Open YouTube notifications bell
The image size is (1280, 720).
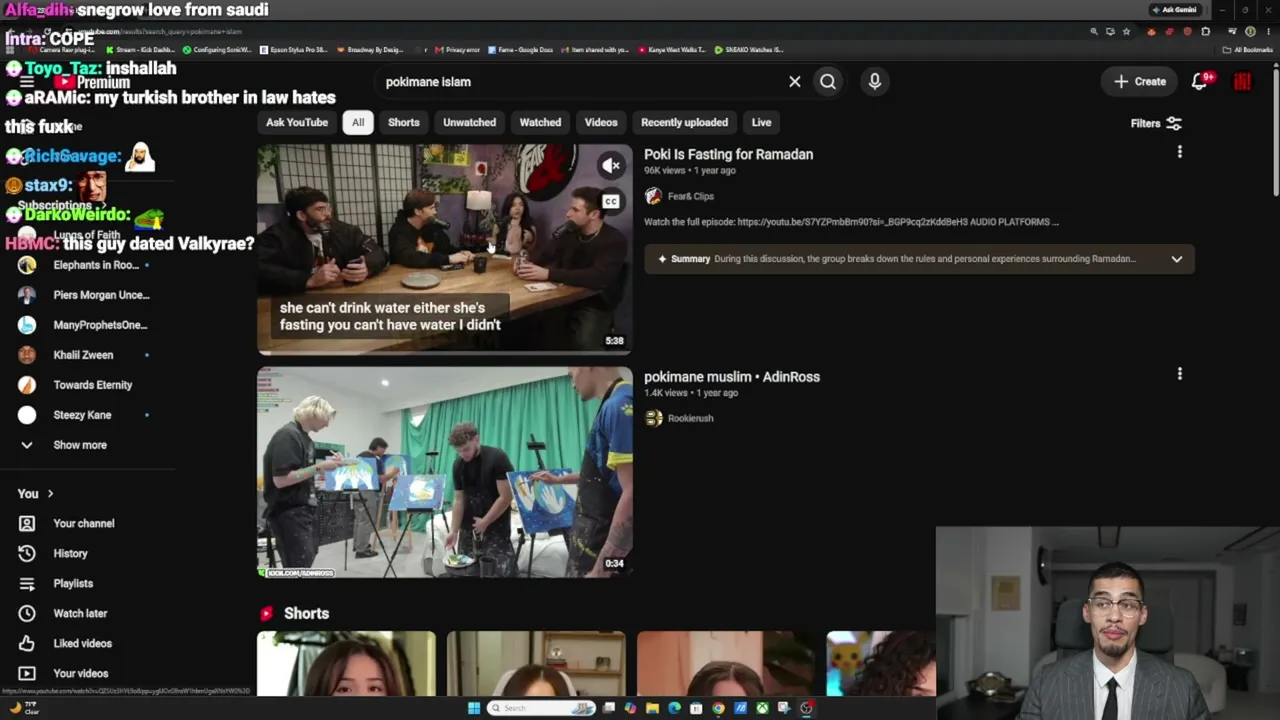1200,82
